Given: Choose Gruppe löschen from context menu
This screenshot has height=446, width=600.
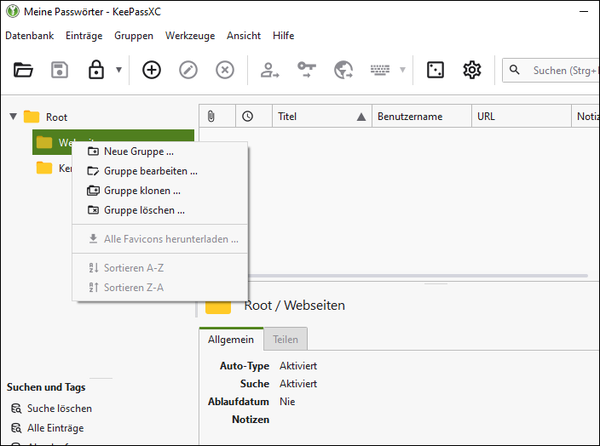Looking at the screenshot, I should pos(160,210).
